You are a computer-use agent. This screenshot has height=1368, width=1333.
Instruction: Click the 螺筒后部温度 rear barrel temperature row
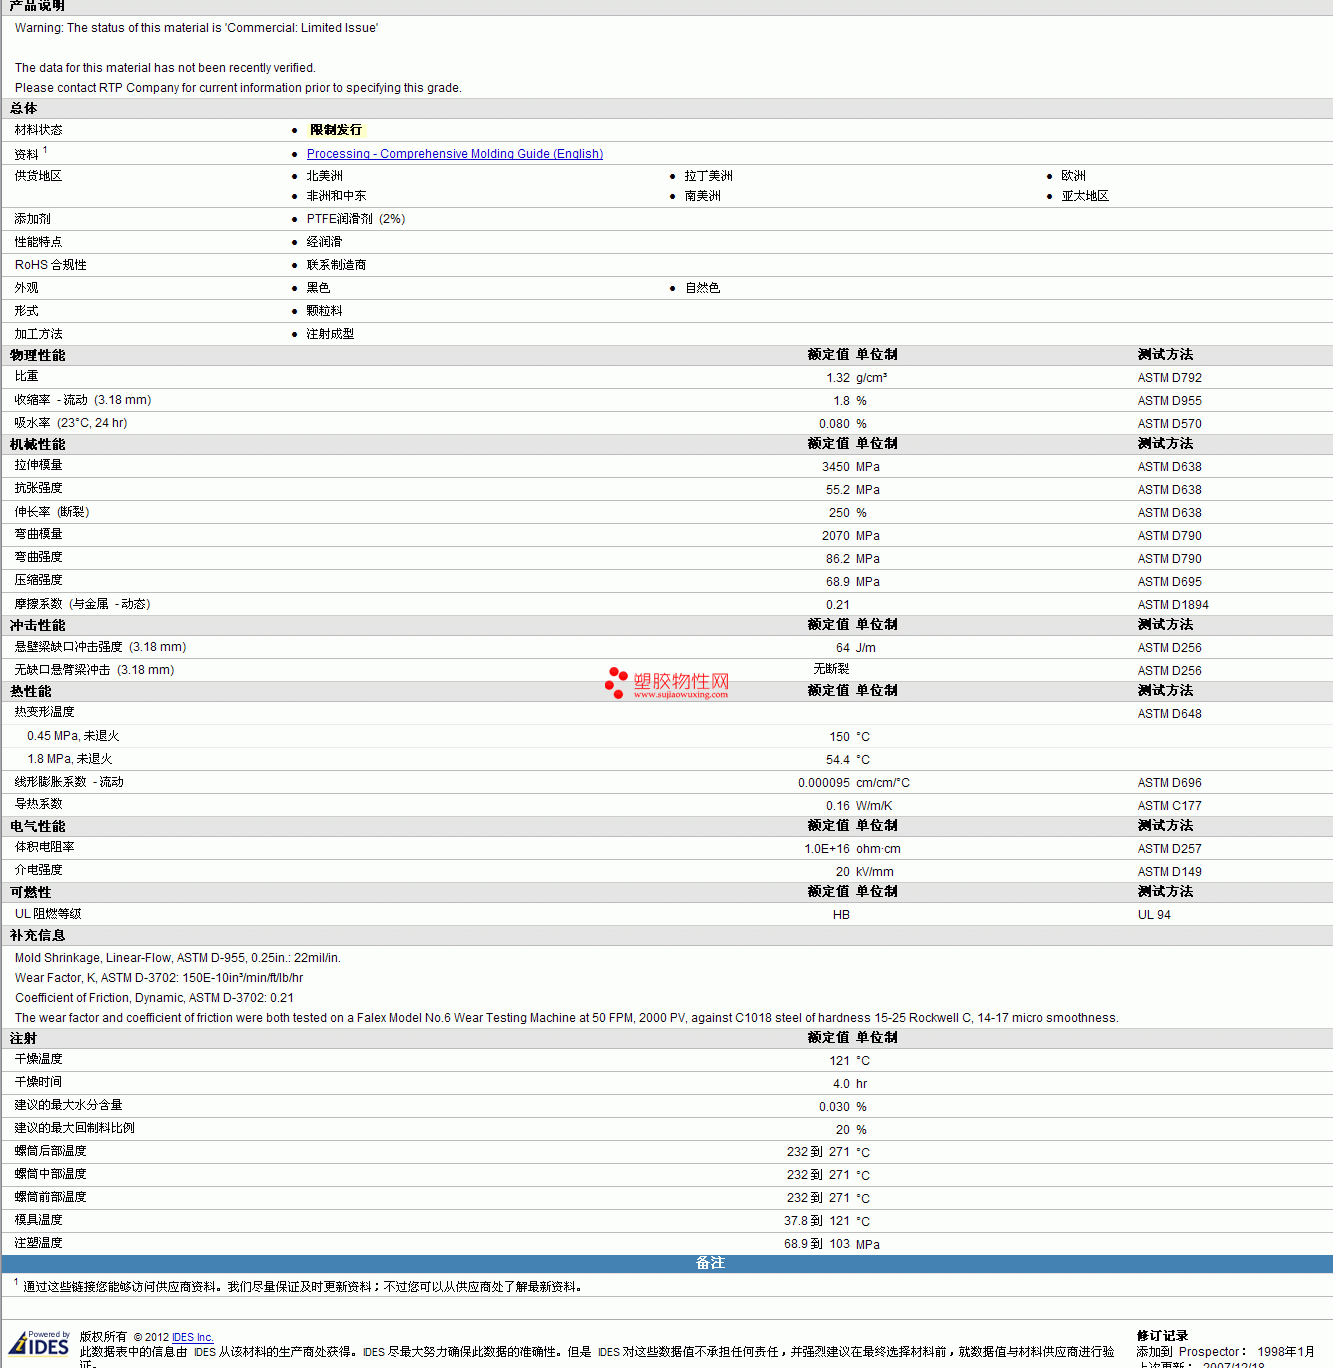coord(667,1152)
